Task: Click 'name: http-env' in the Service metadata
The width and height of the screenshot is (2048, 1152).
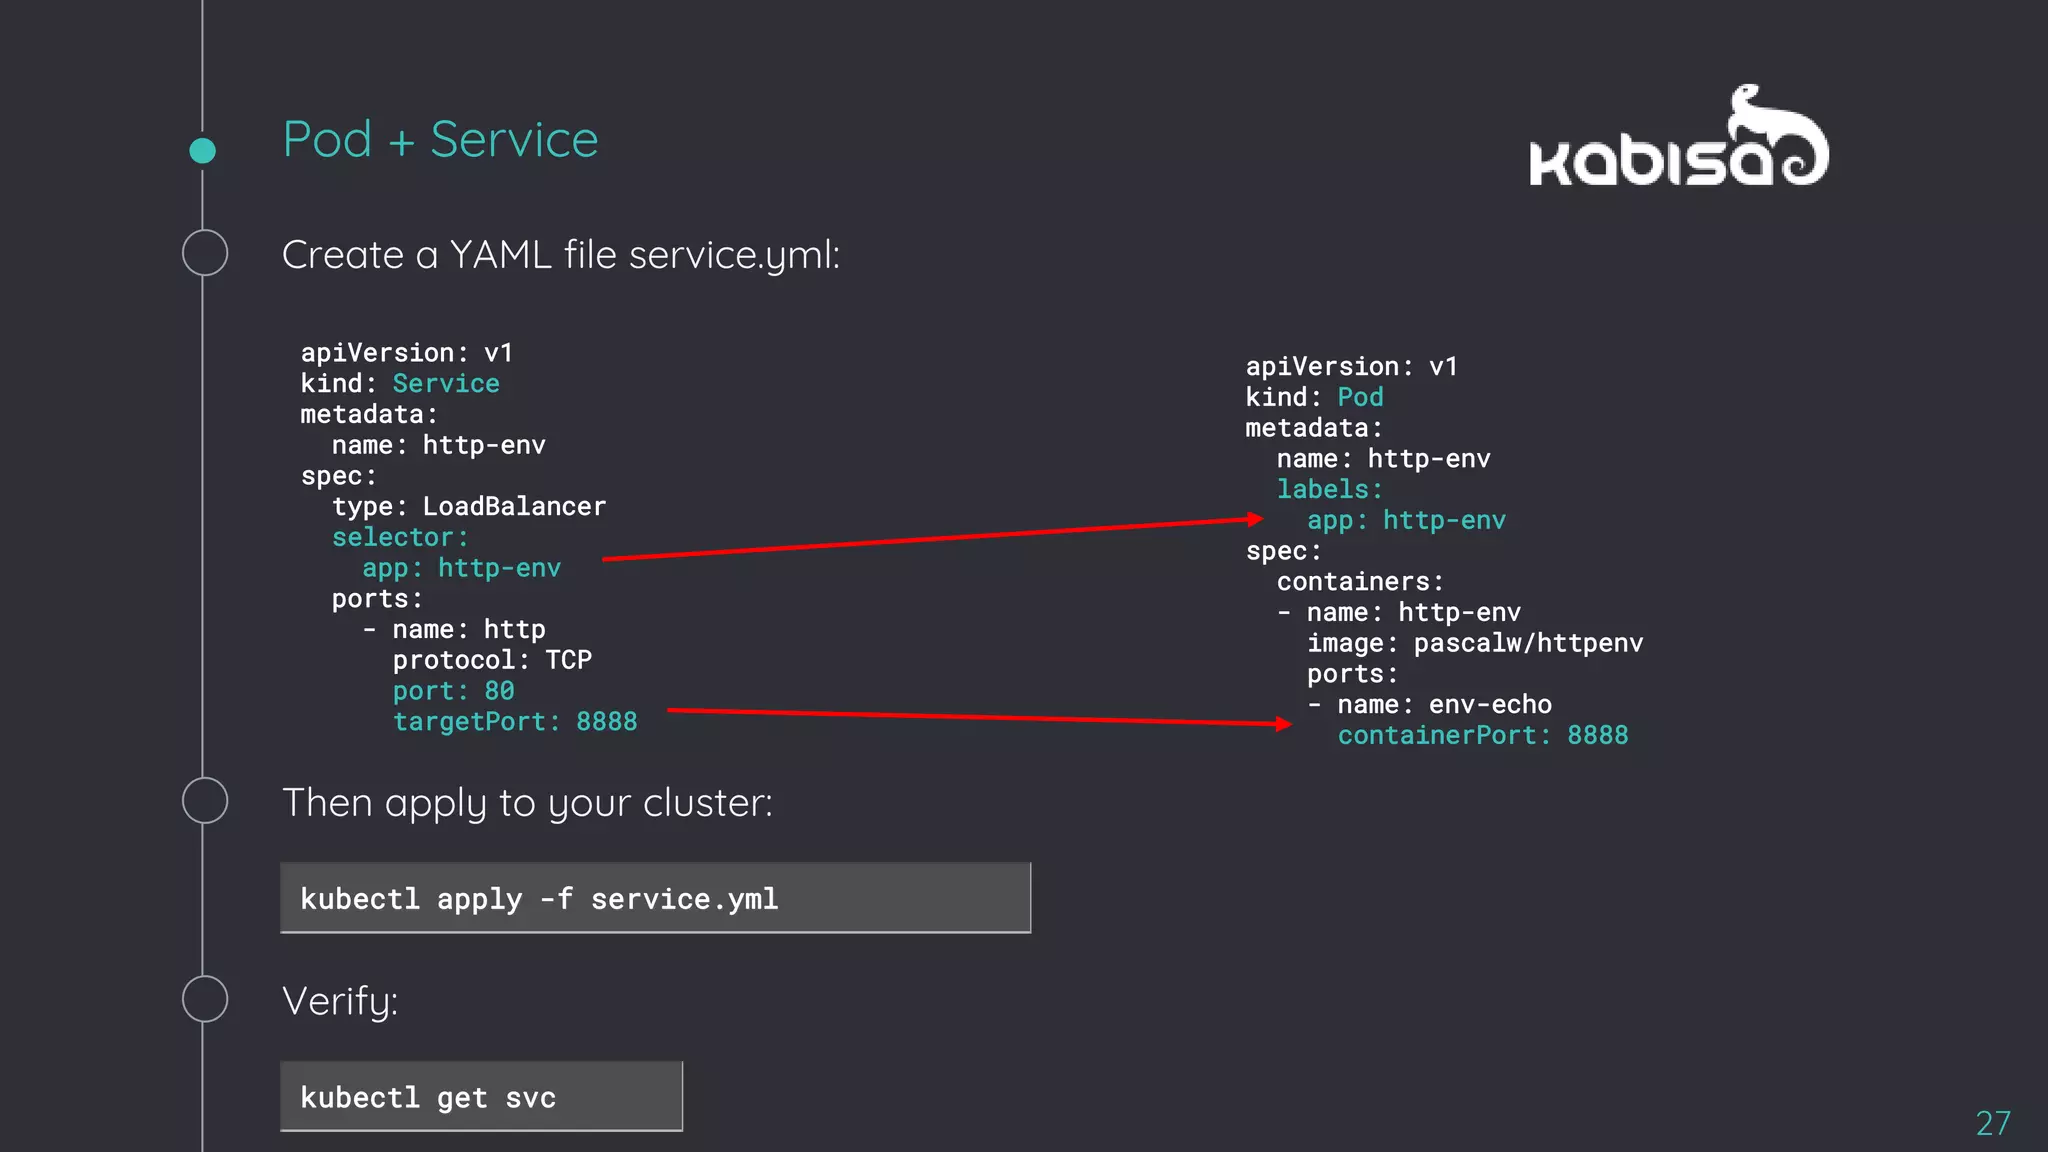Action: pyautogui.click(x=439, y=445)
